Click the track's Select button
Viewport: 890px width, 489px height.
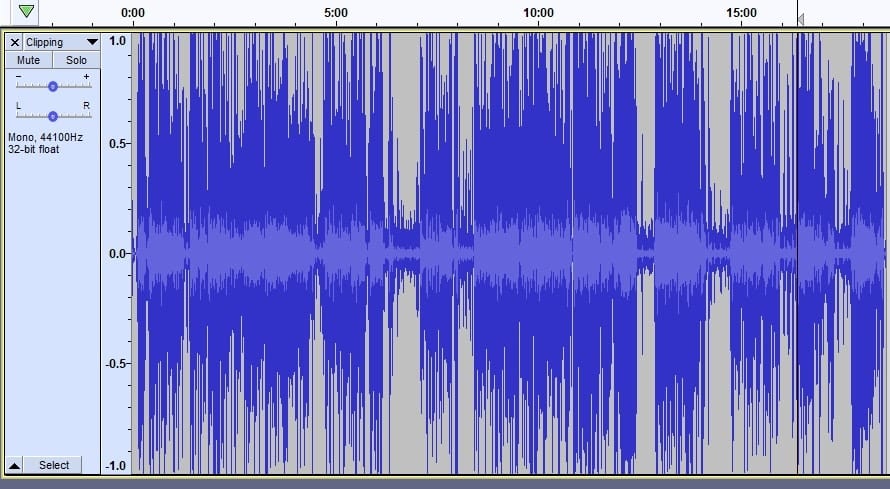(x=53, y=465)
